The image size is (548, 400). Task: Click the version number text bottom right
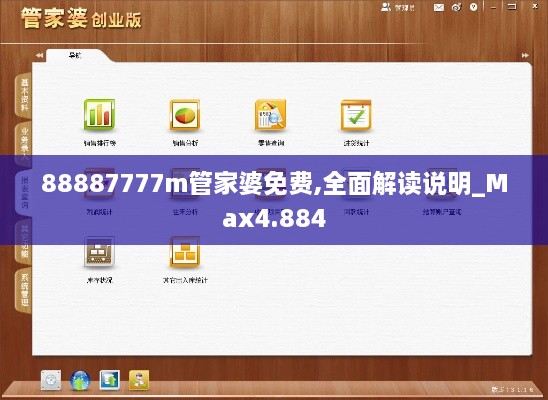point(513,389)
